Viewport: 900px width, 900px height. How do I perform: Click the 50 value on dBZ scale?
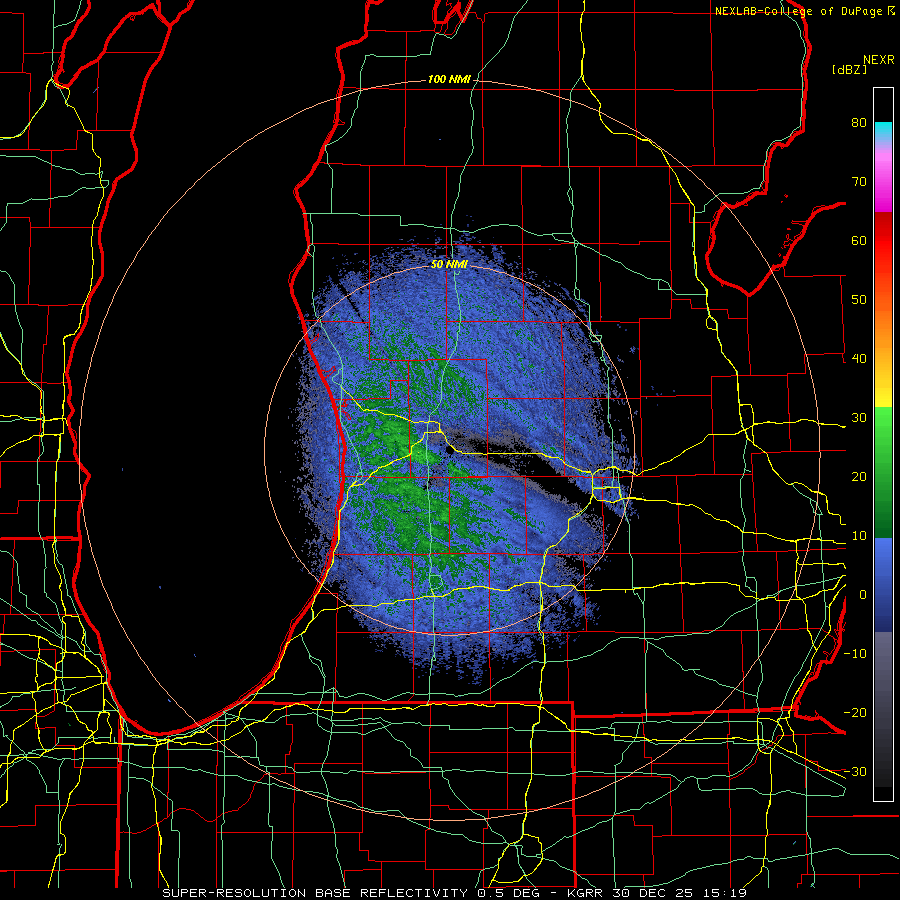pos(859,300)
